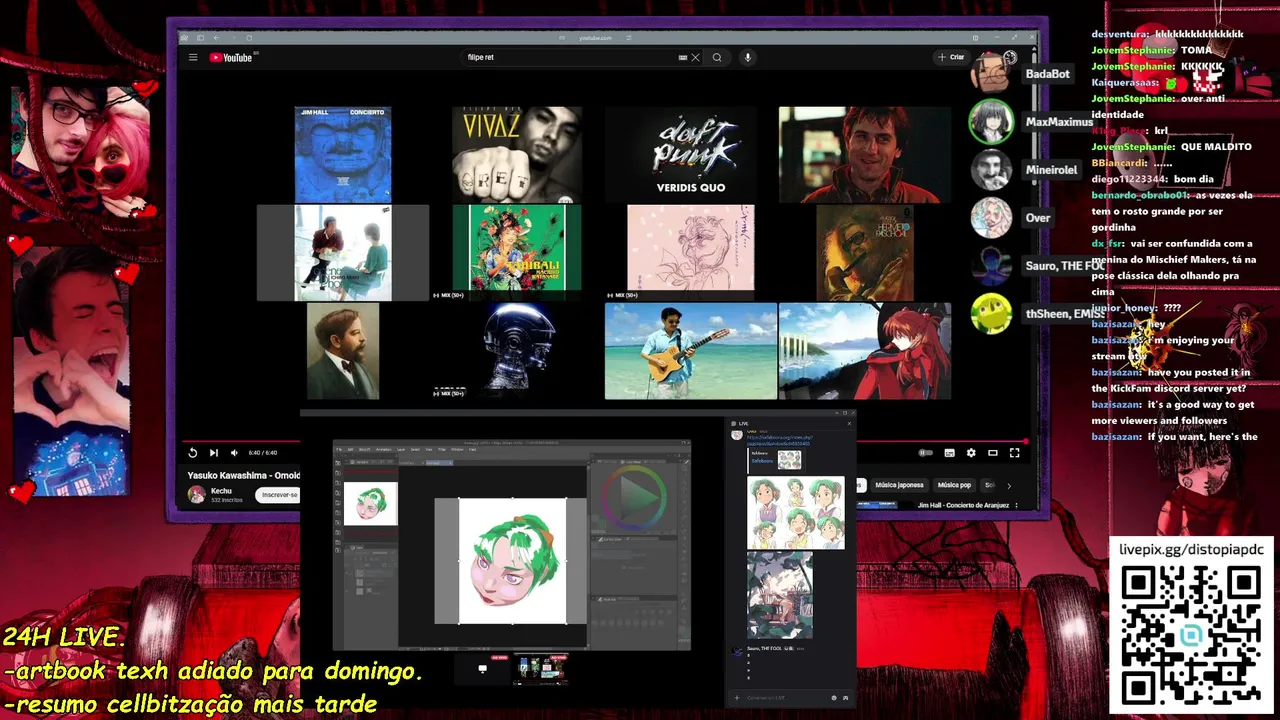This screenshot has height=720, width=1280.
Task: Open the safebooru link in the LIVE chat
Action: (x=780, y=440)
